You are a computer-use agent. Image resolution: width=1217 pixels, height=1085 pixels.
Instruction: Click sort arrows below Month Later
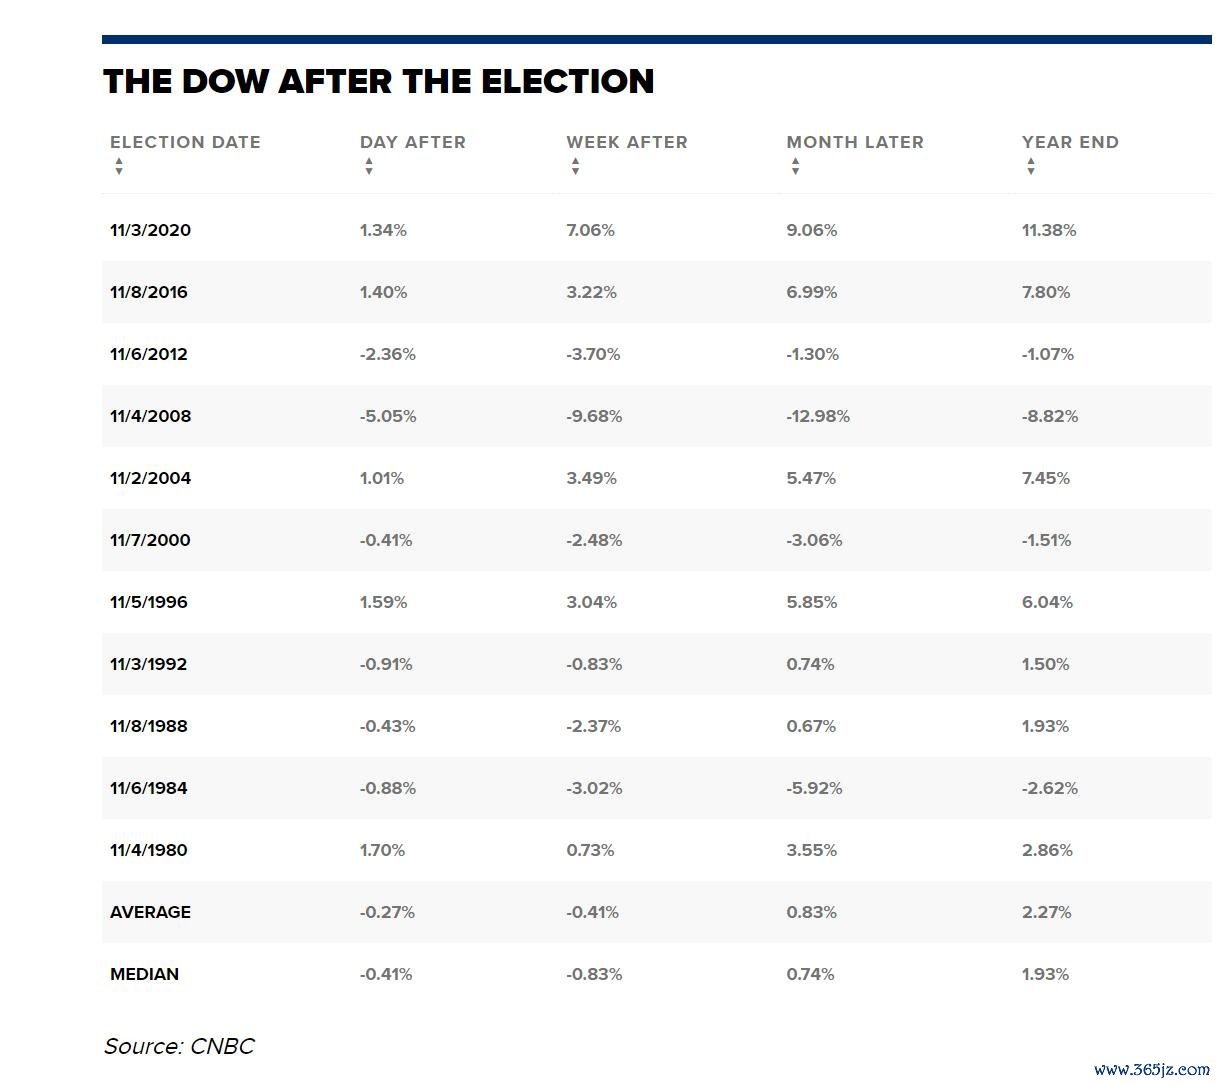click(795, 166)
